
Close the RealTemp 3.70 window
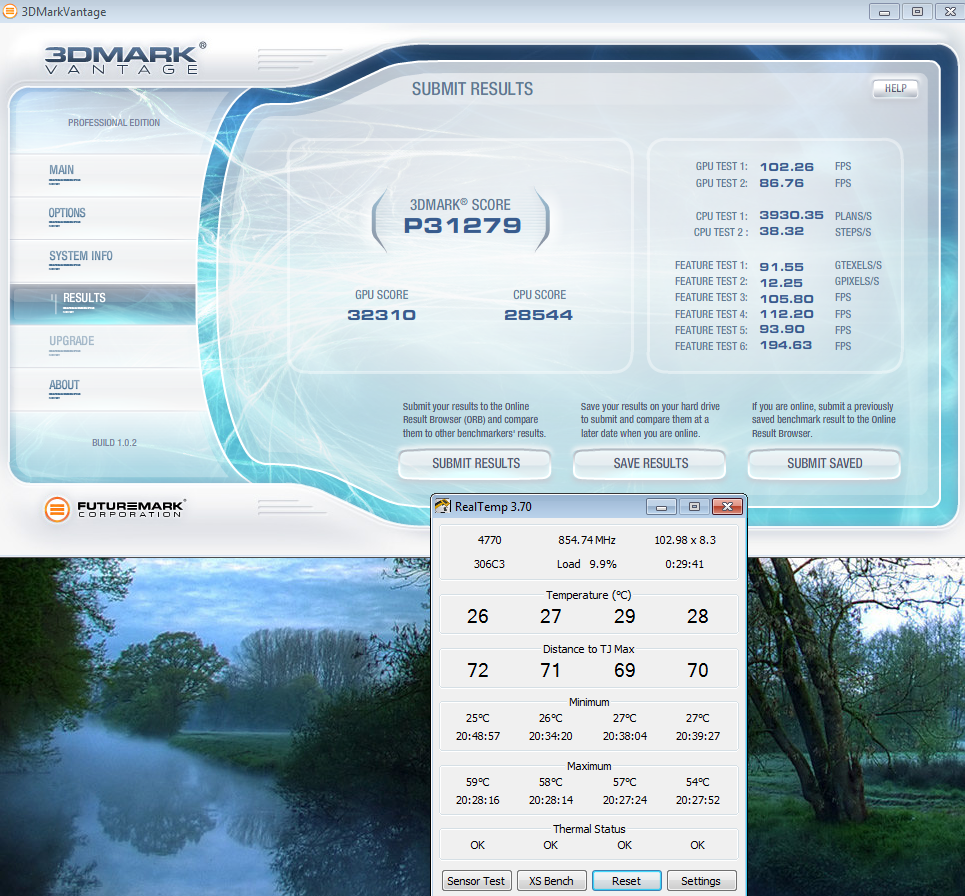coord(727,506)
